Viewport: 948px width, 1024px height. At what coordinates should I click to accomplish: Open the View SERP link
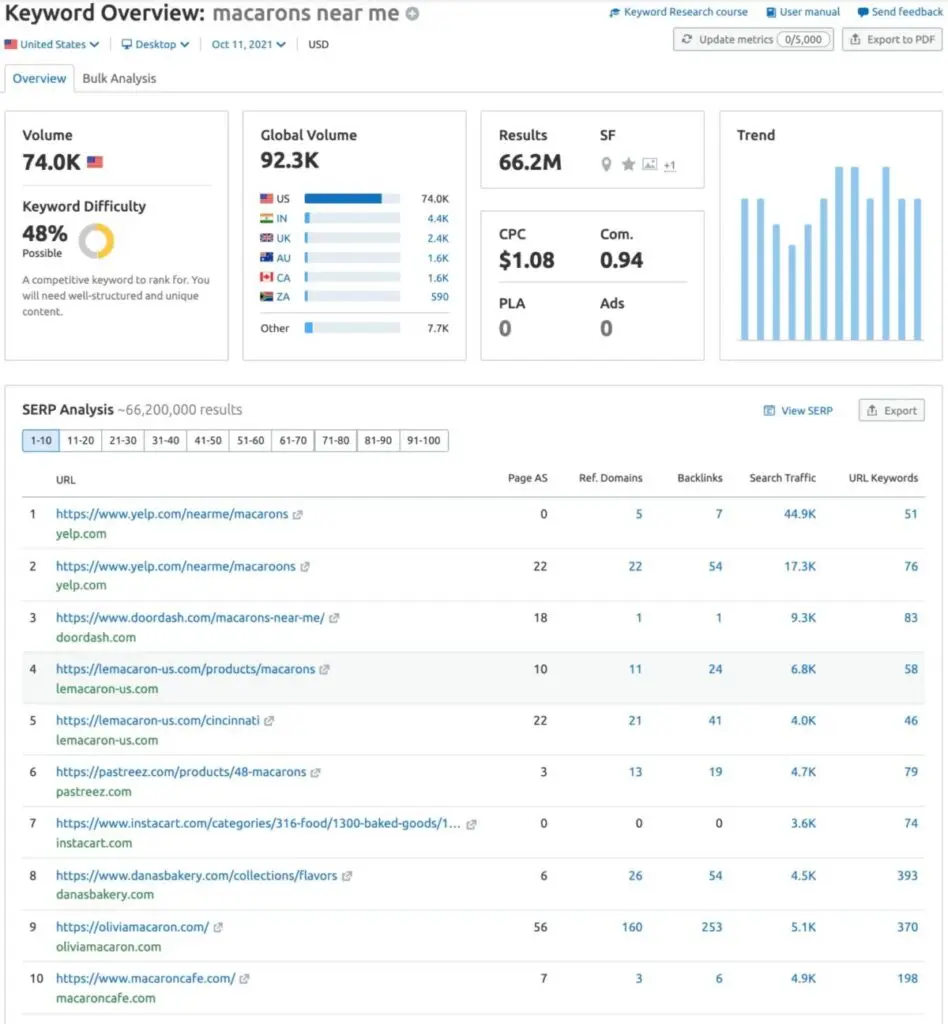tap(798, 411)
